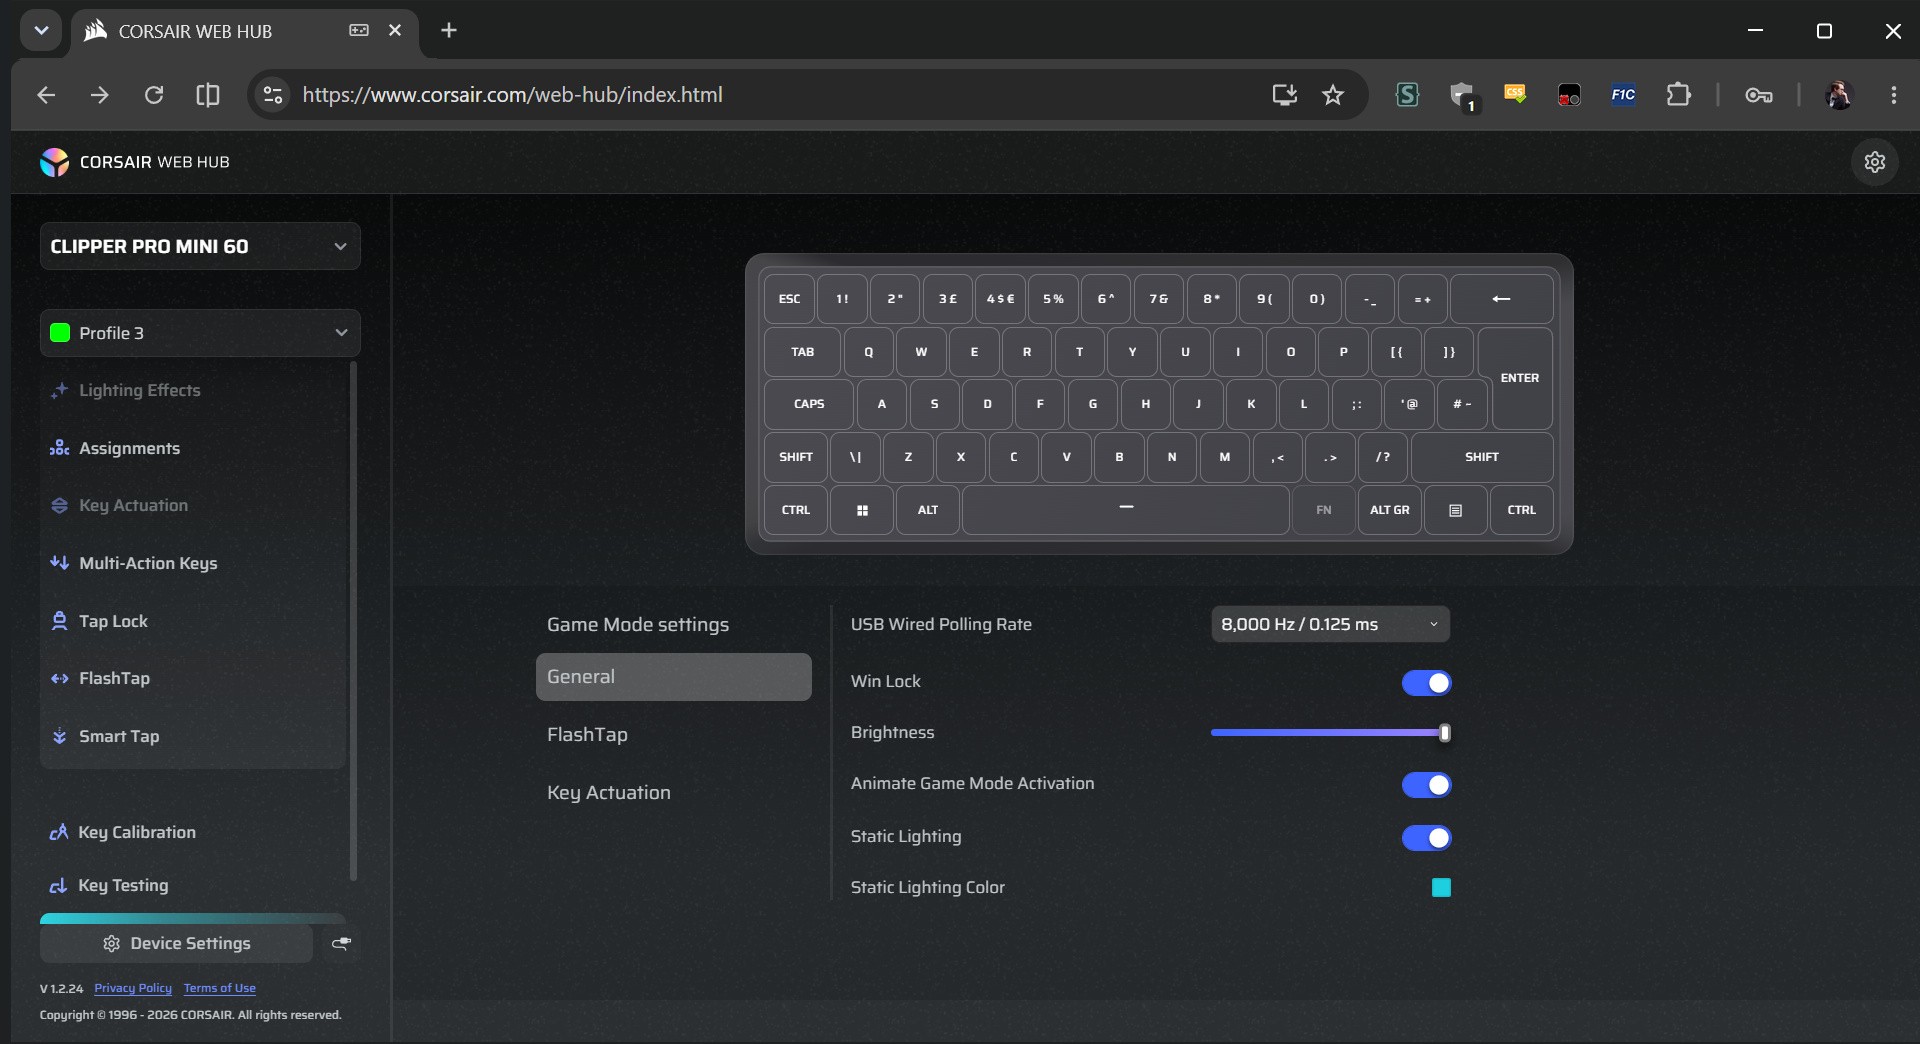This screenshot has width=1920, height=1044.
Task: Select the FN key on keyboard layout
Action: [x=1324, y=510]
